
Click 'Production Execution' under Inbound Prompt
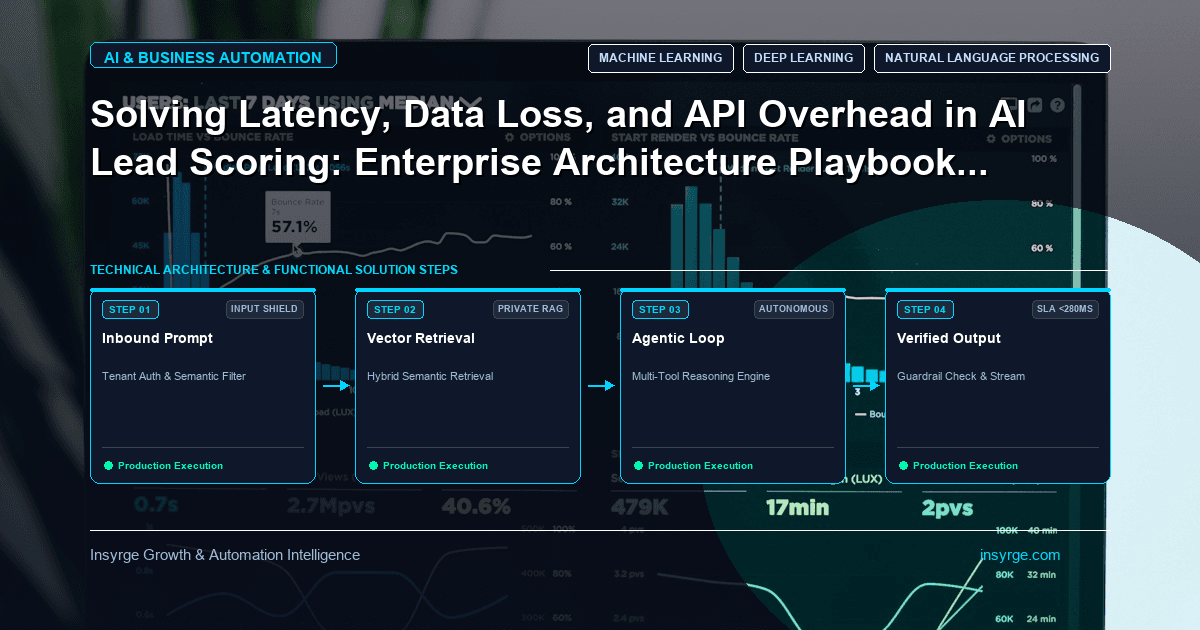170,465
